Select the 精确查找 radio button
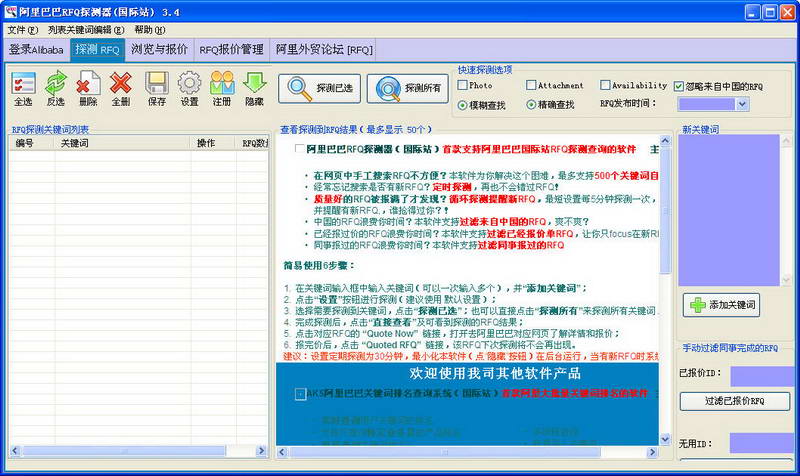Image resolution: width=800 pixels, height=476 pixels. [x=532, y=104]
